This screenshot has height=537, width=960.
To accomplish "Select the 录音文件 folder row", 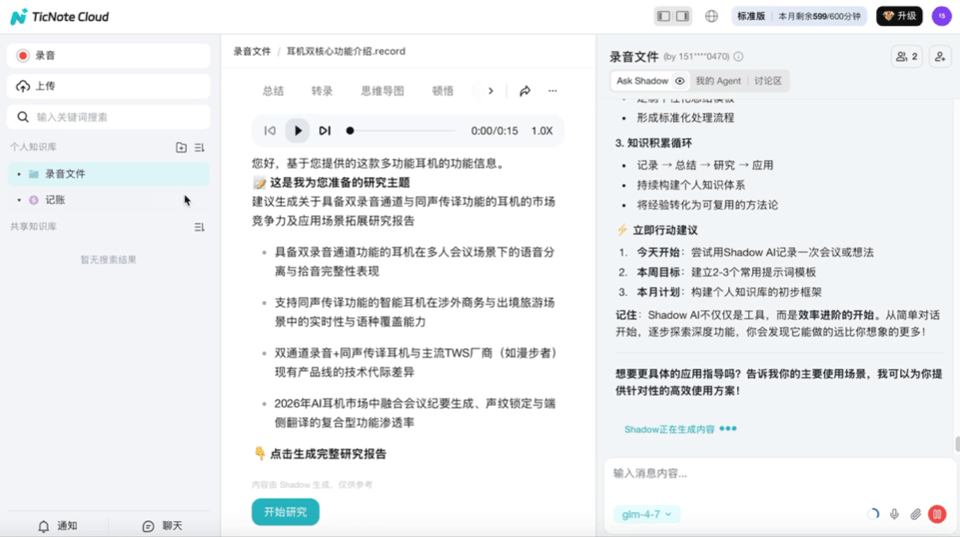I will pos(108,174).
